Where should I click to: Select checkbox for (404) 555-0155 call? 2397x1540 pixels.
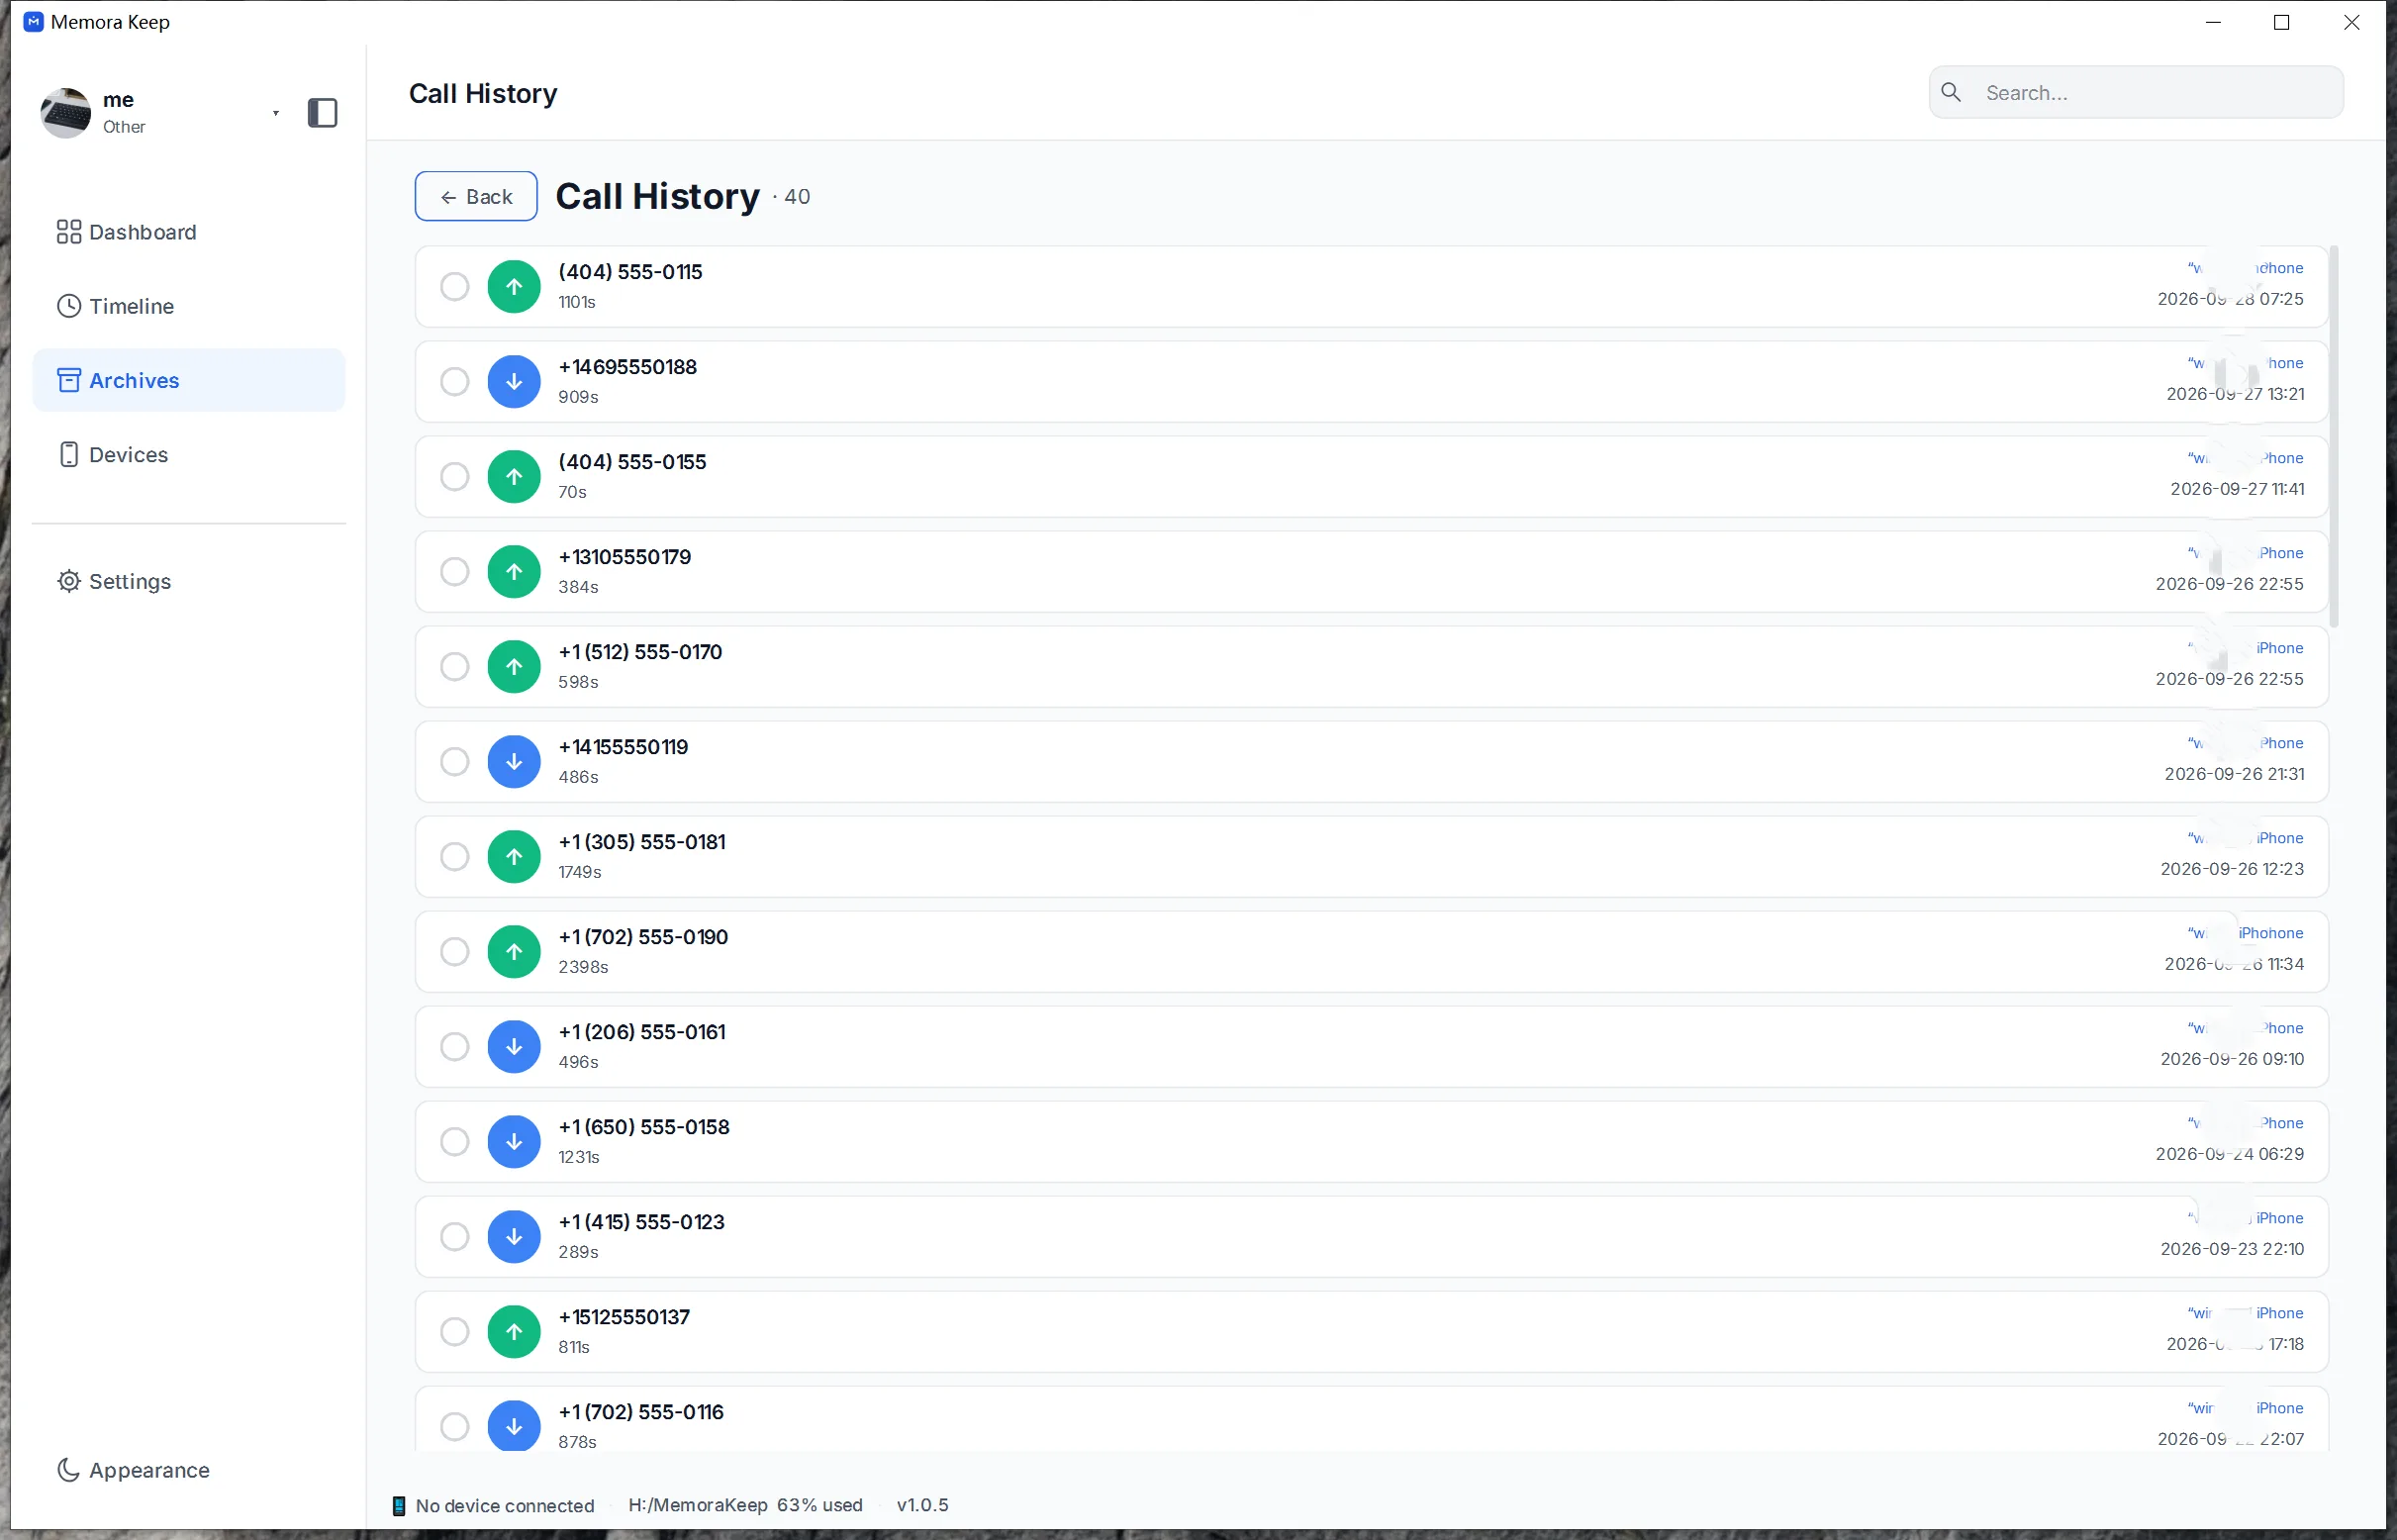(455, 476)
